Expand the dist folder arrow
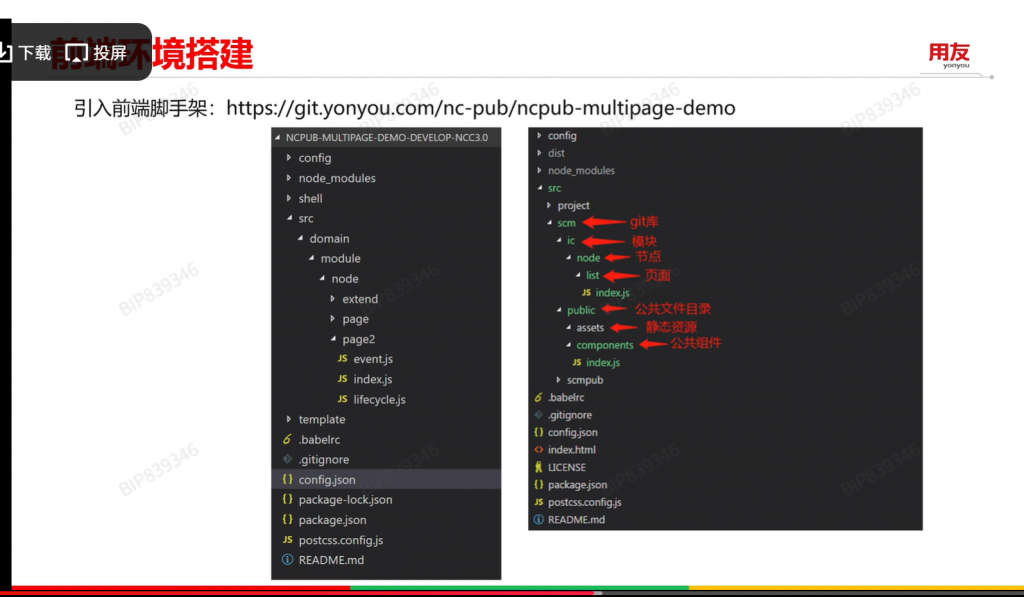The image size is (1024, 597). (540, 153)
